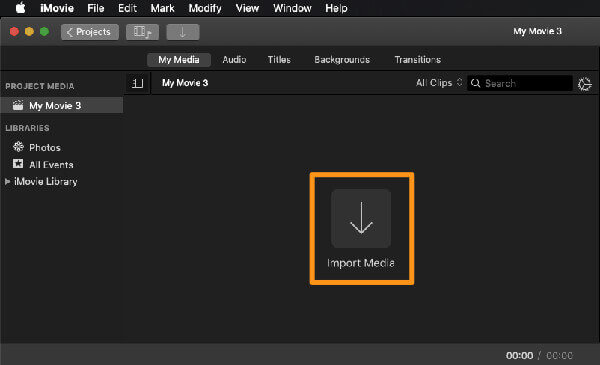The height and width of the screenshot is (365, 600).
Task: Select My Movie 3 in Project Media
Action: [62, 105]
